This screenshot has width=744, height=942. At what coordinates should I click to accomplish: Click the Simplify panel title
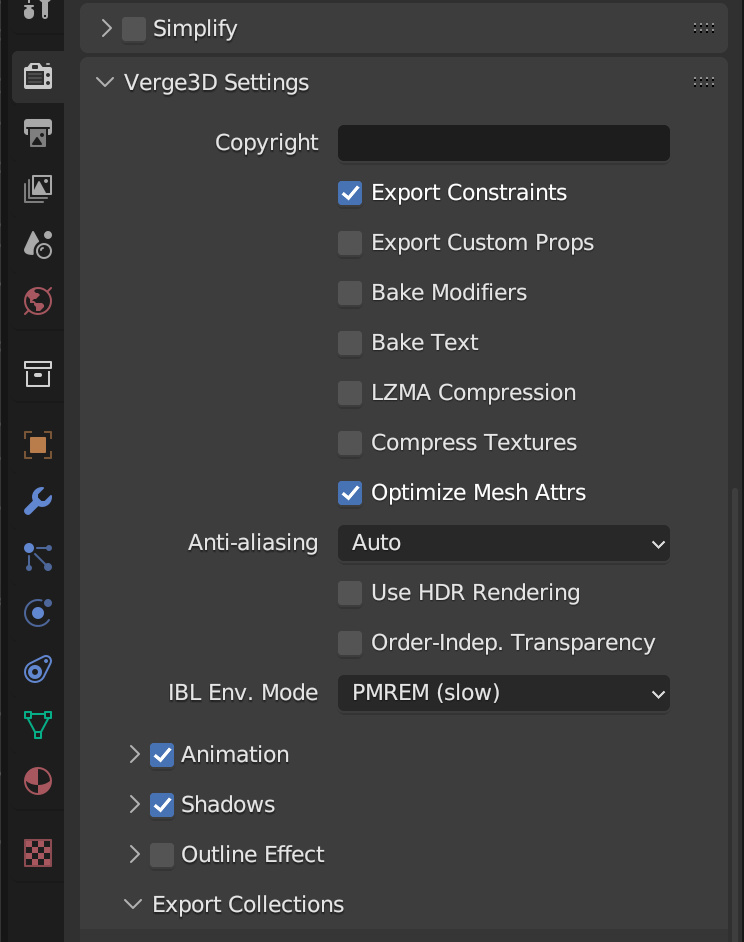(195, 28)
